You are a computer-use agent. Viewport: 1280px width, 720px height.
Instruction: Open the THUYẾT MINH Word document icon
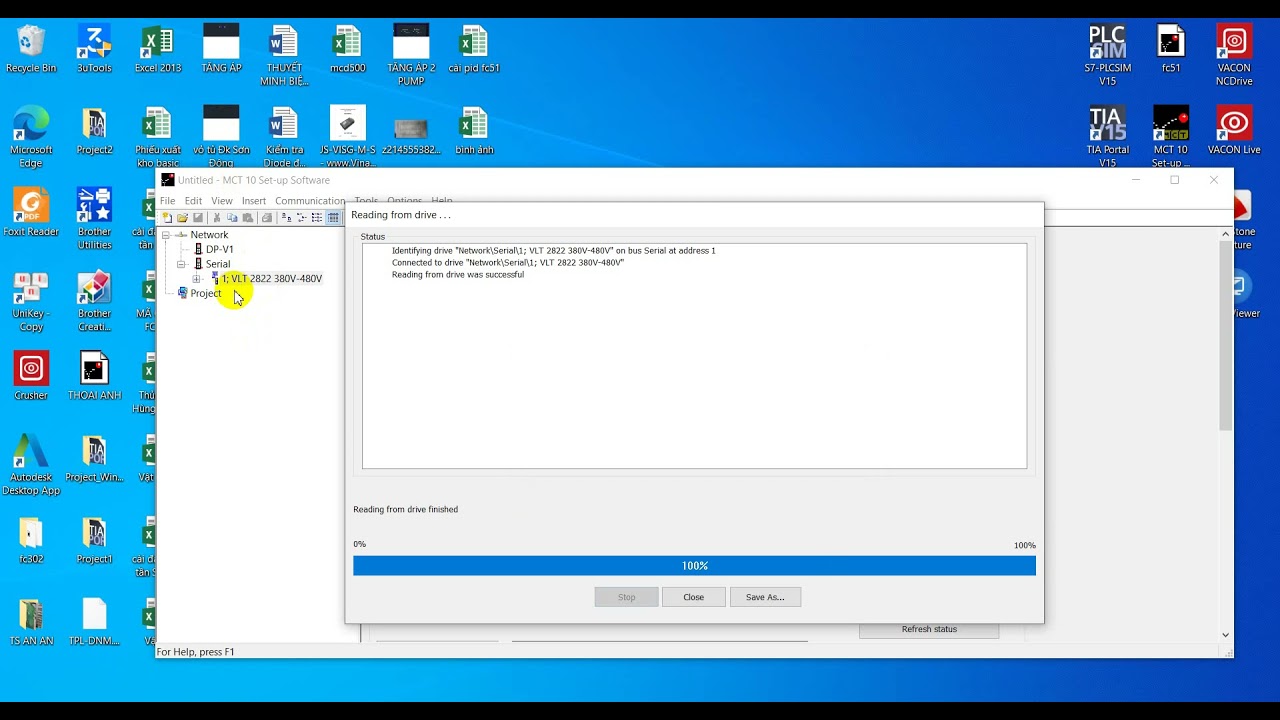point(284,56)
